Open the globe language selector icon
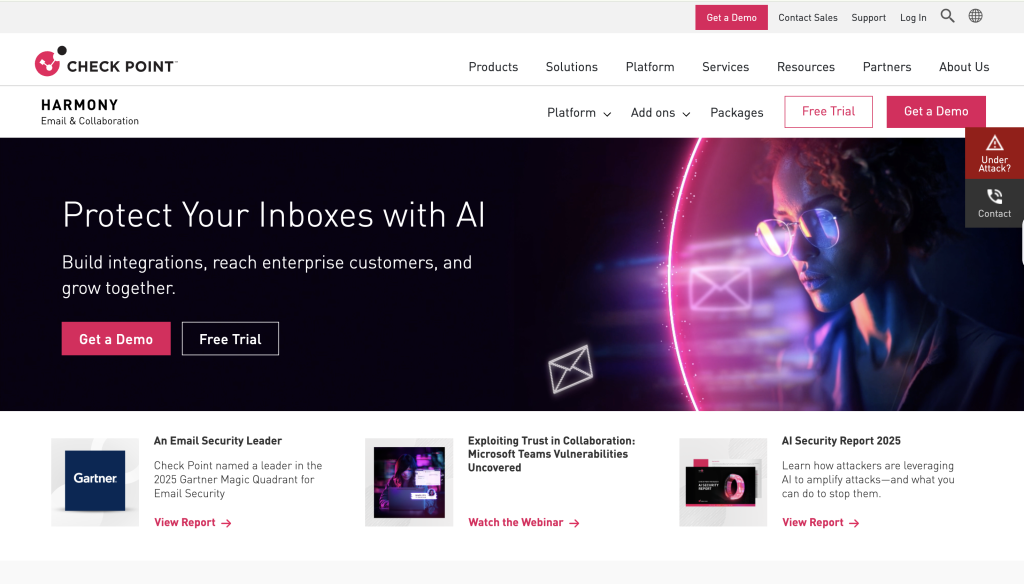Screen dimensions: 1024x584 (x=975, y=16)
